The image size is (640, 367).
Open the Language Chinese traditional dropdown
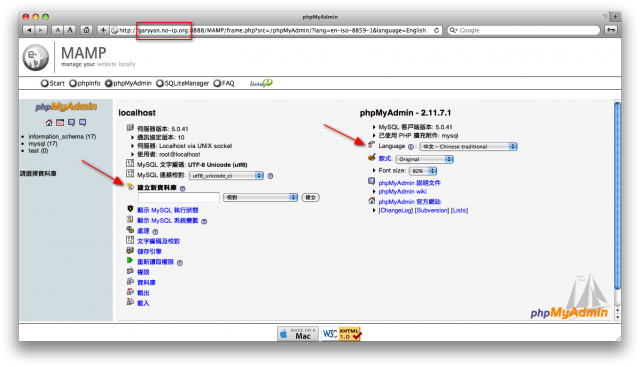(x=469, y=147)
